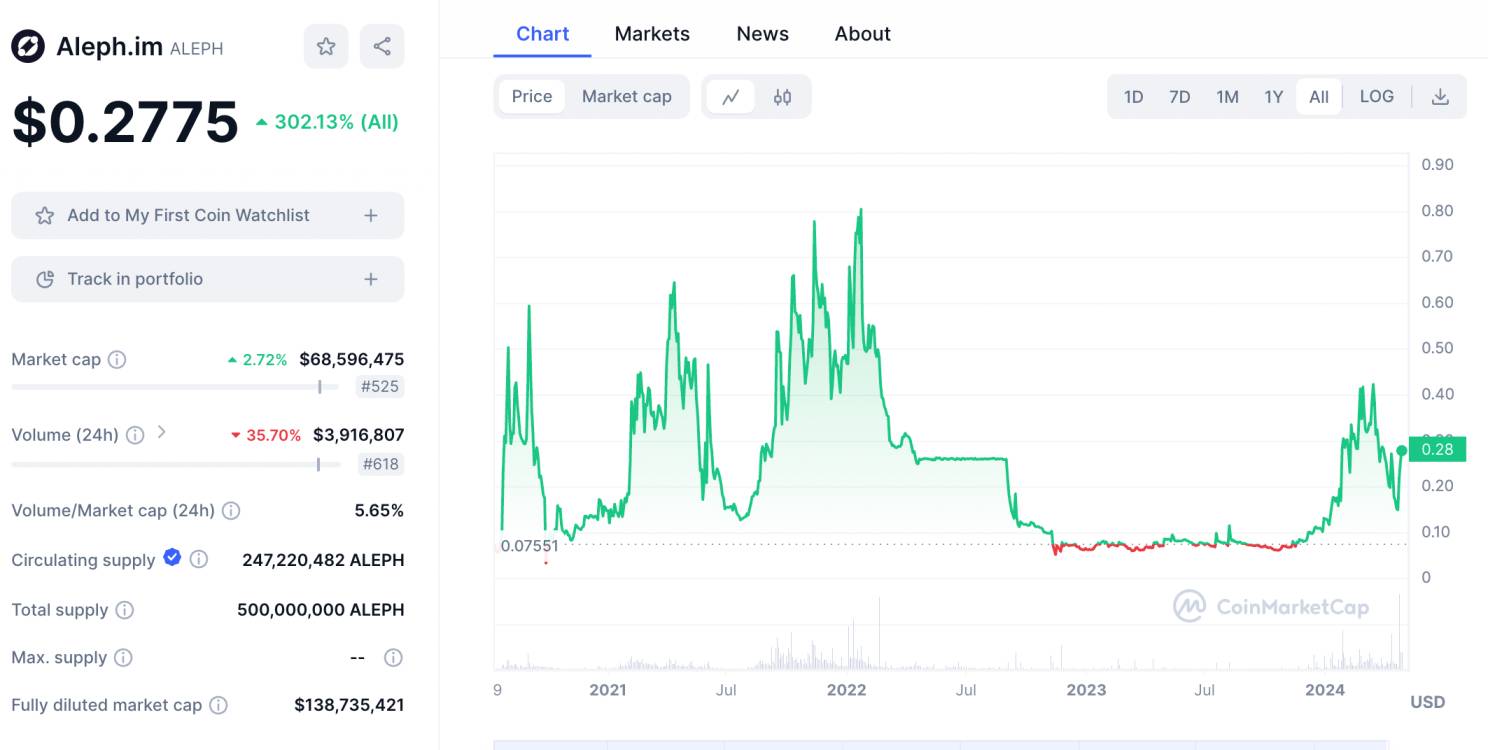This screenshot has width=1488, height=750.
Task: Click the USD currency label
Action: [x=1428, y=702]
